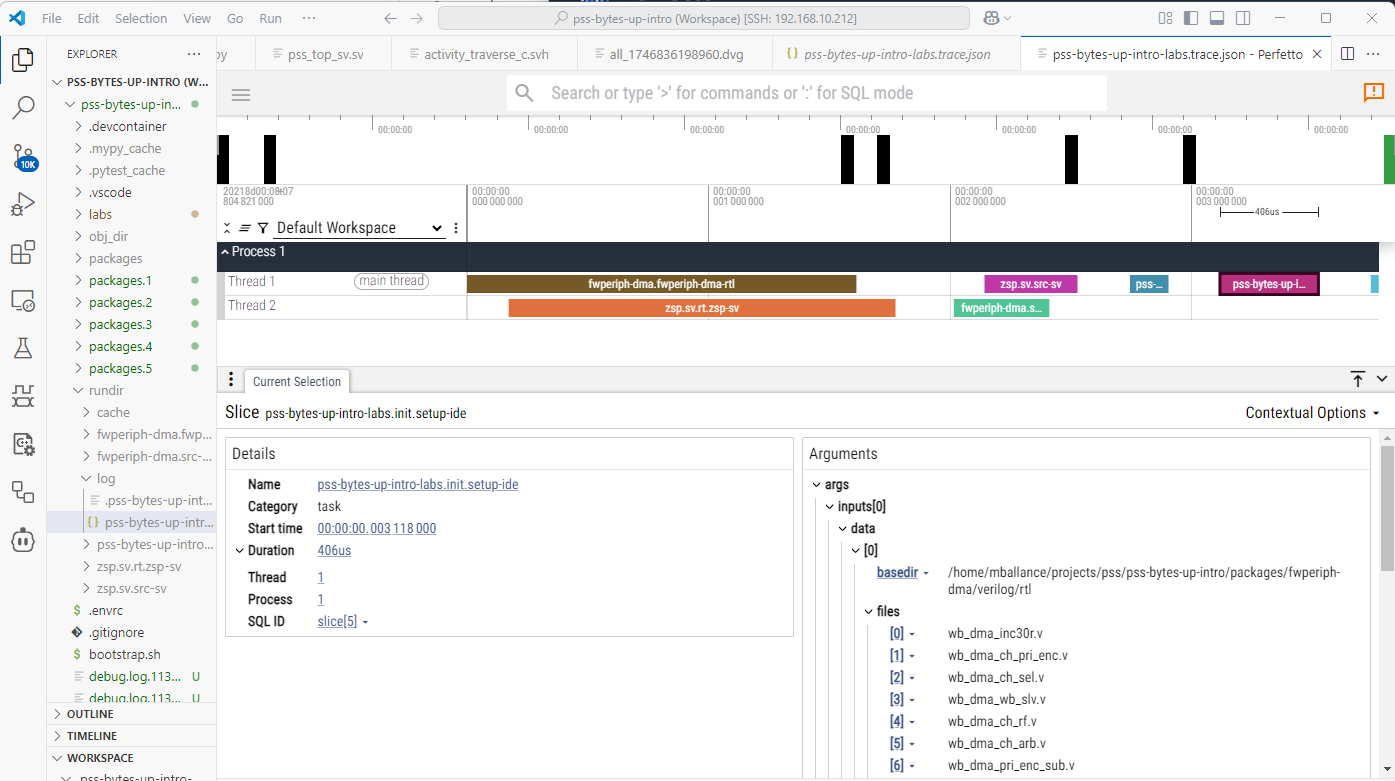The width and height of the screenshot is (1395, 781).
Task: Expand the OUTLINE section
Action: (x=90, y=714)
